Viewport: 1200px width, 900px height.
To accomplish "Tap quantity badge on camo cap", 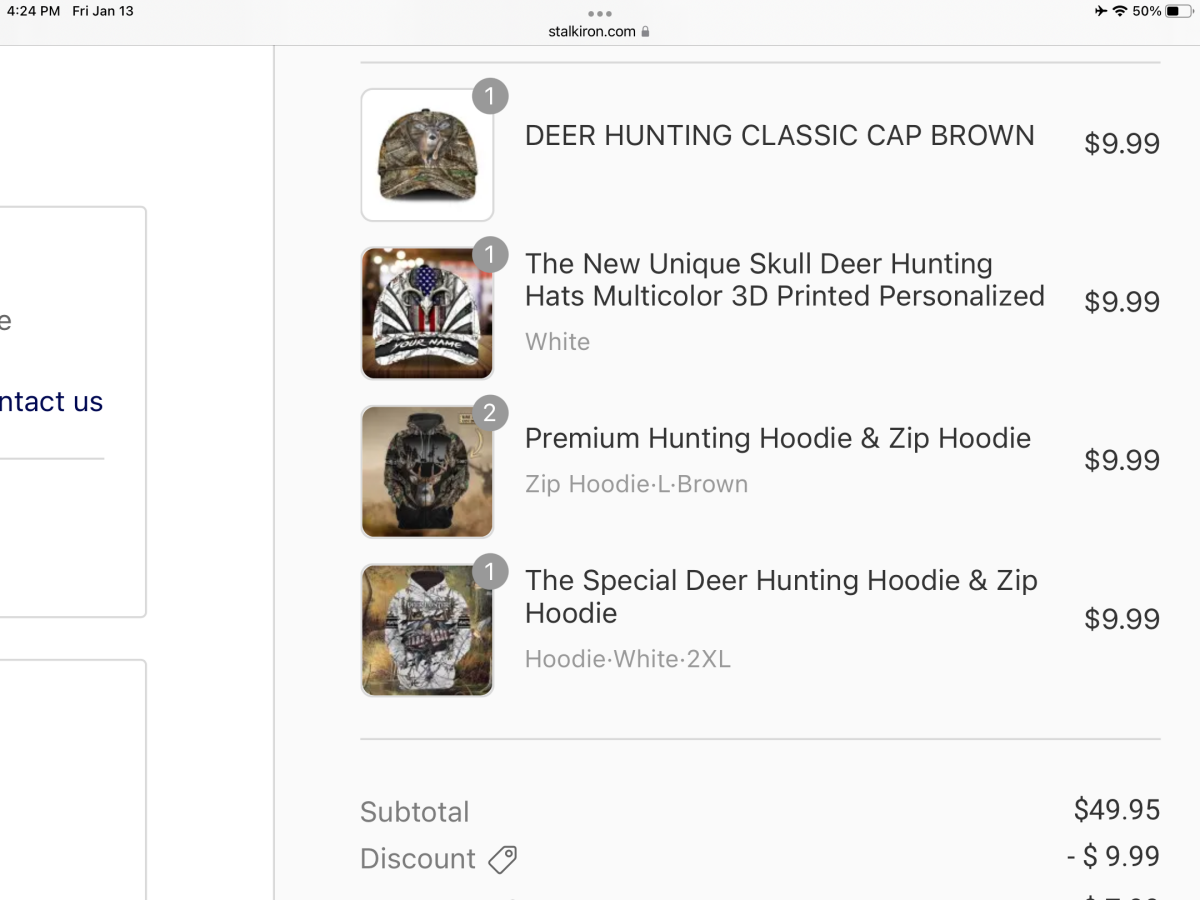I will coord(490,97).
